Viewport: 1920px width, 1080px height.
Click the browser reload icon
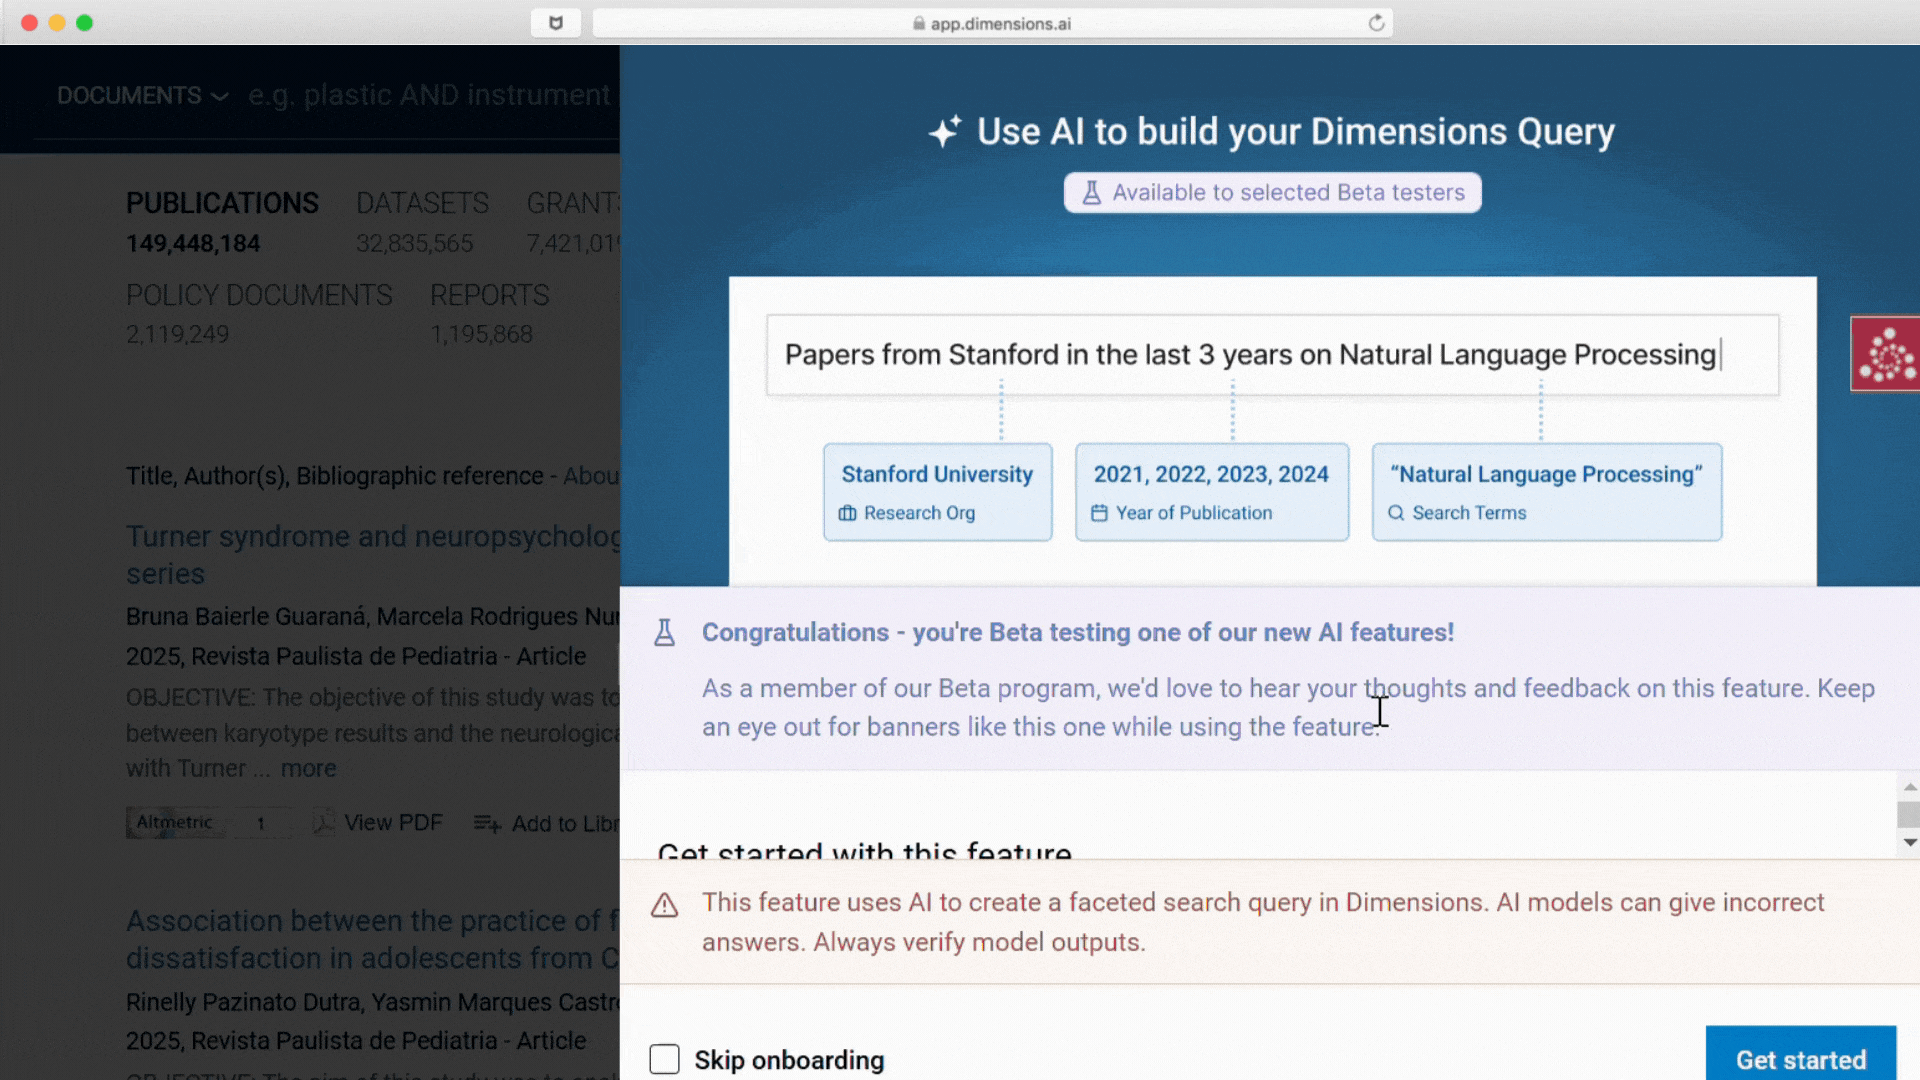[1376, 23]
